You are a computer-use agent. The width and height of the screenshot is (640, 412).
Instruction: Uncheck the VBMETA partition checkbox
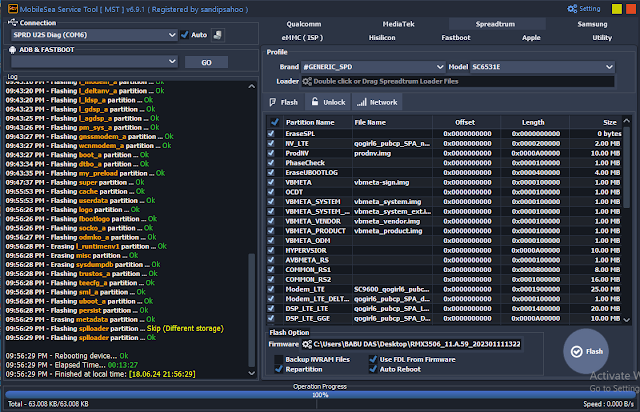point(271,182)
